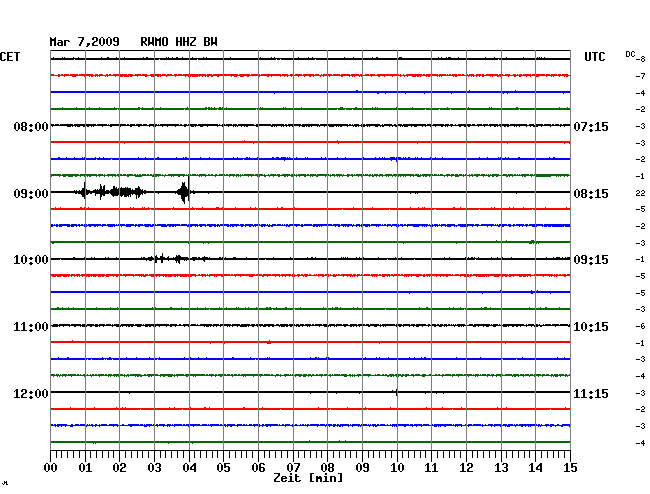The image size is (650, 494).
Task: Click the date label Mar 7,2009
Action: pos(84,42)
